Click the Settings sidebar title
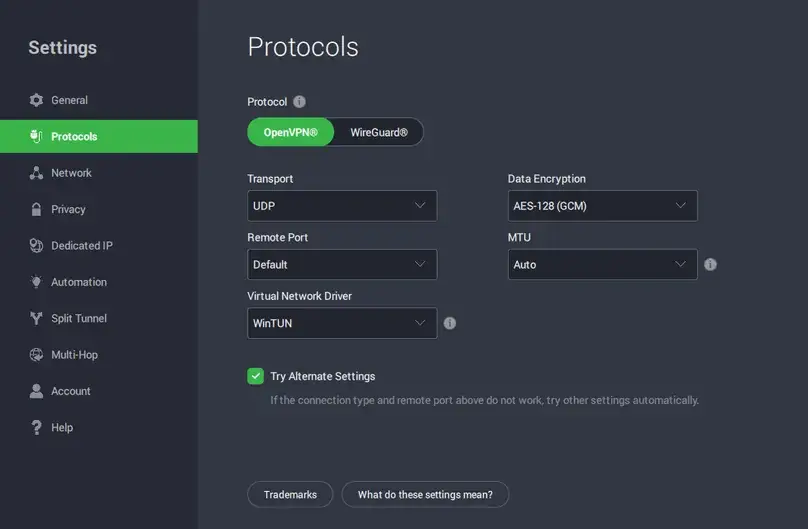The height and width of the screenshot is (529, 808). click(x=62, y=47)
